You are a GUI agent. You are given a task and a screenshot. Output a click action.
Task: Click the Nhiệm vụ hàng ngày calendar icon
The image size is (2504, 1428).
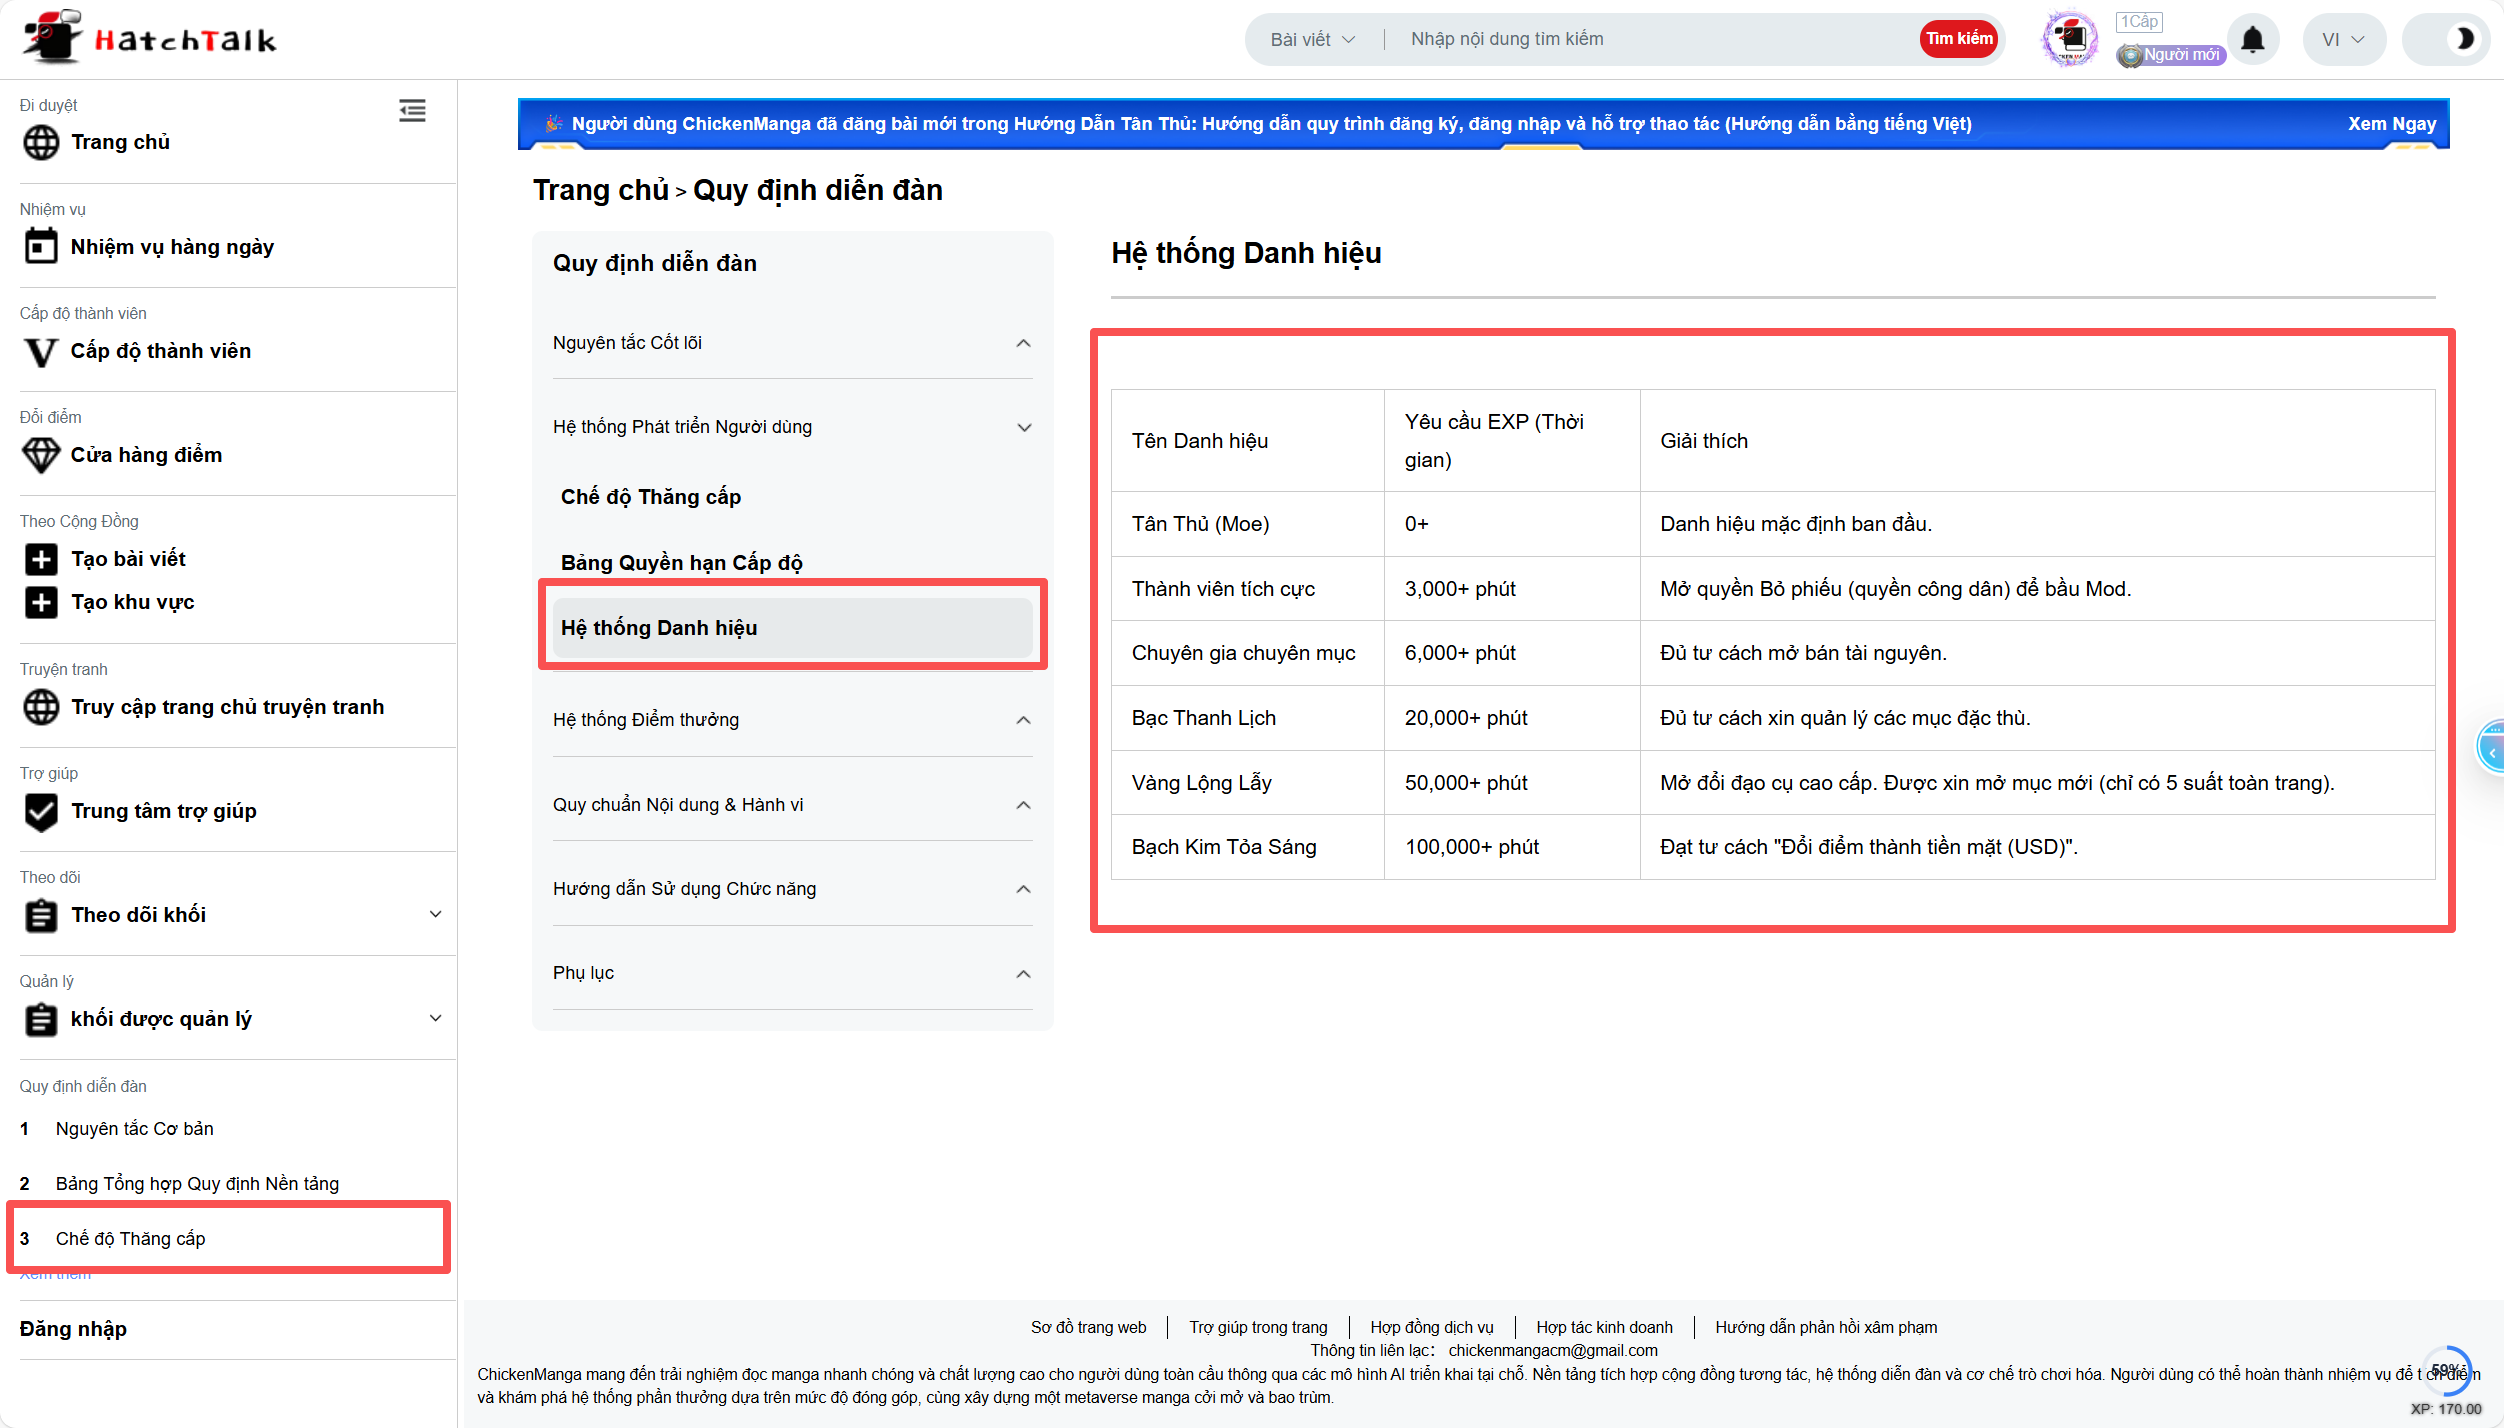click(x=41, y=246)
